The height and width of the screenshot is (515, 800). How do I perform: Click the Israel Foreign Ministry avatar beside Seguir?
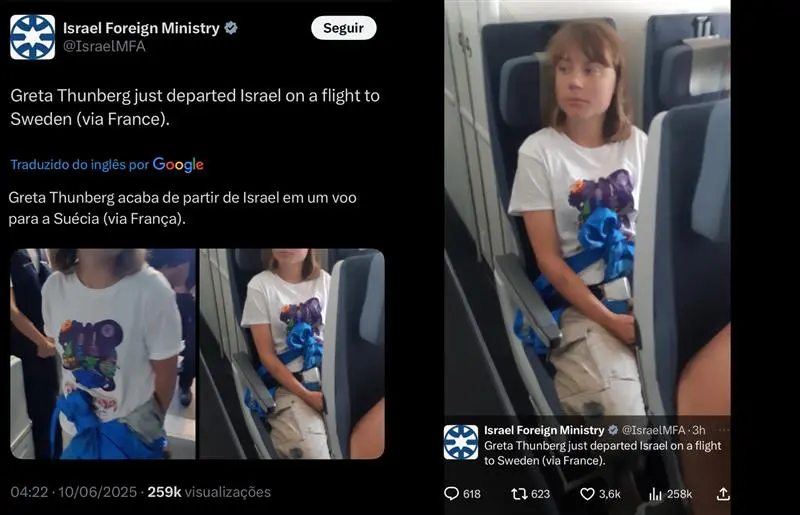point(32,37)
